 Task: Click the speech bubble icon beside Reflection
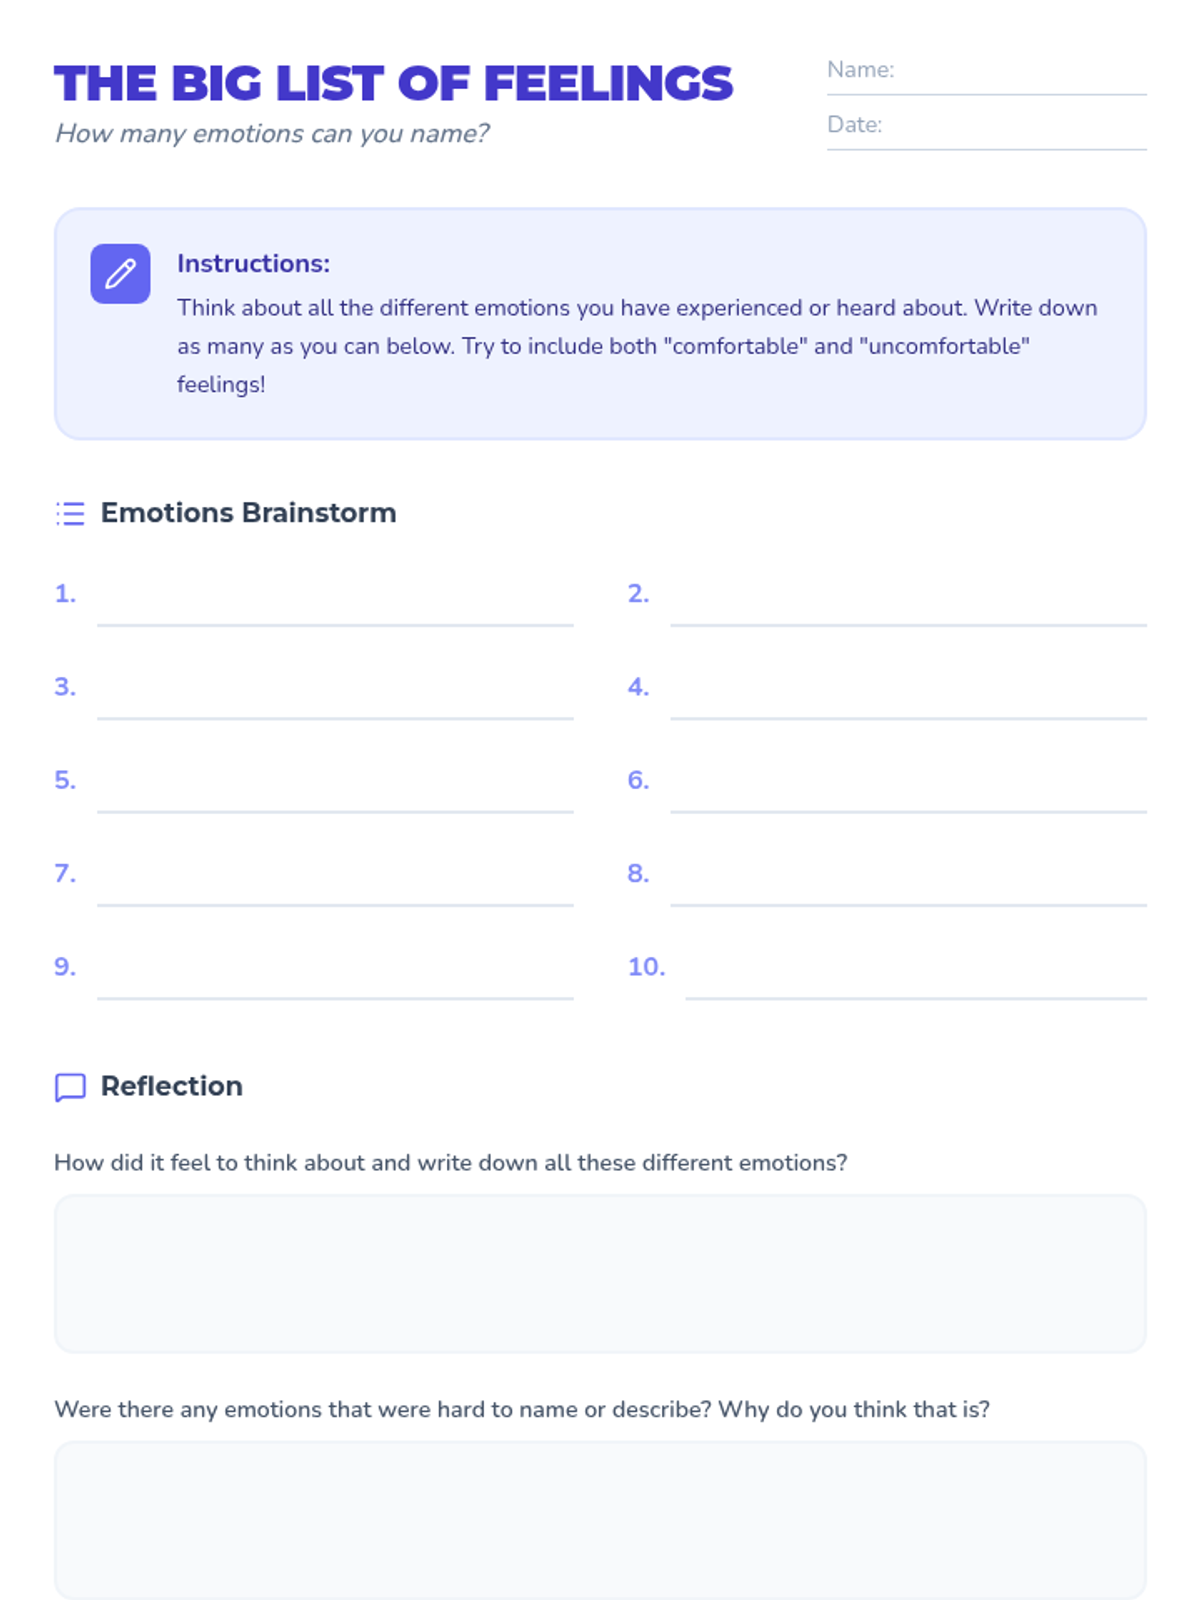pos(70,1087)
